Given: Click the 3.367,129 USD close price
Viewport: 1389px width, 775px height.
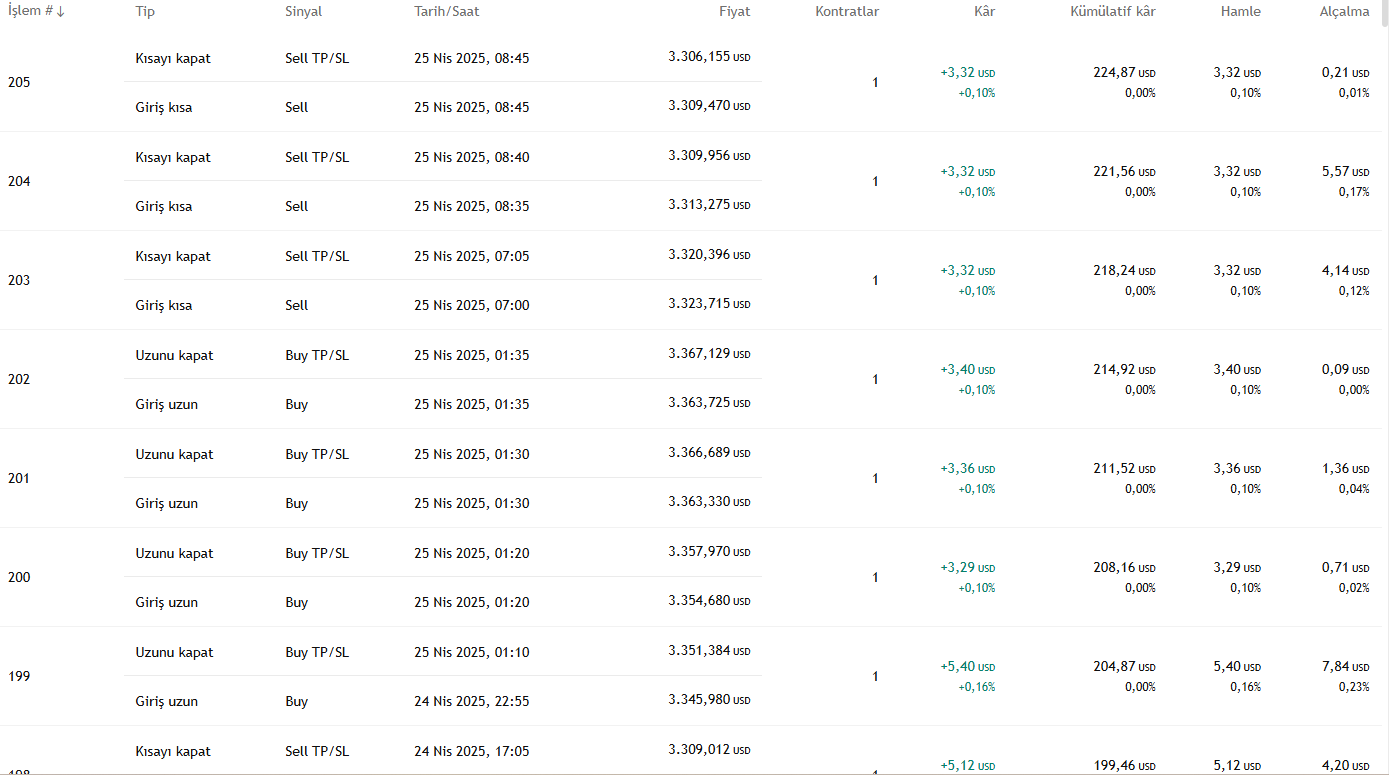Looking at the screenshot, I should tap(709, 354).
